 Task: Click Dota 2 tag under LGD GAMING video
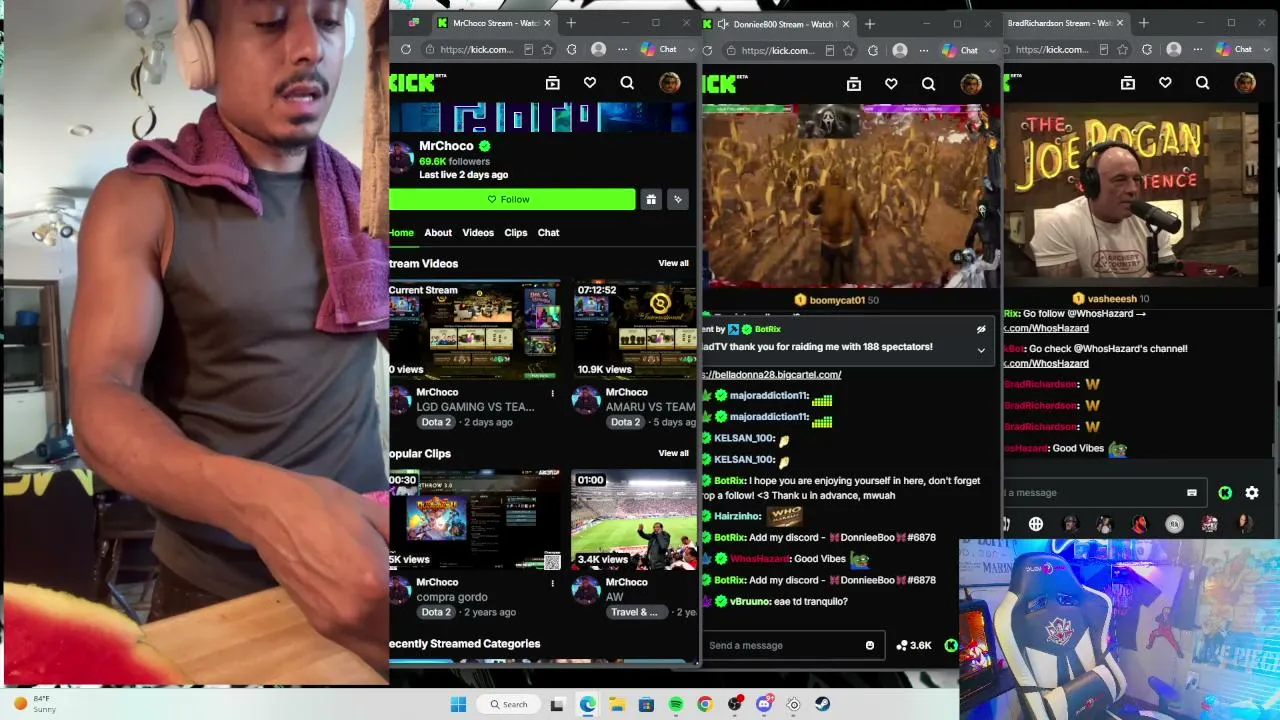[436, 422]
